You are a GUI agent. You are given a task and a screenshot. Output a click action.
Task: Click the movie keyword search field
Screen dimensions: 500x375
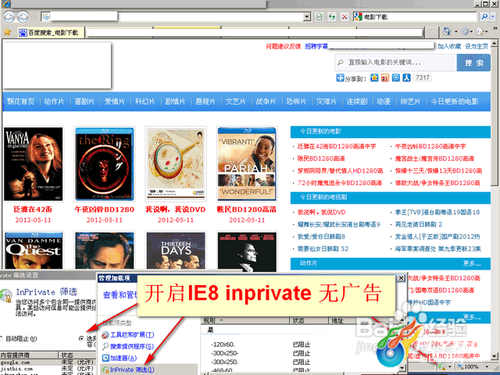tap(396, 62)
